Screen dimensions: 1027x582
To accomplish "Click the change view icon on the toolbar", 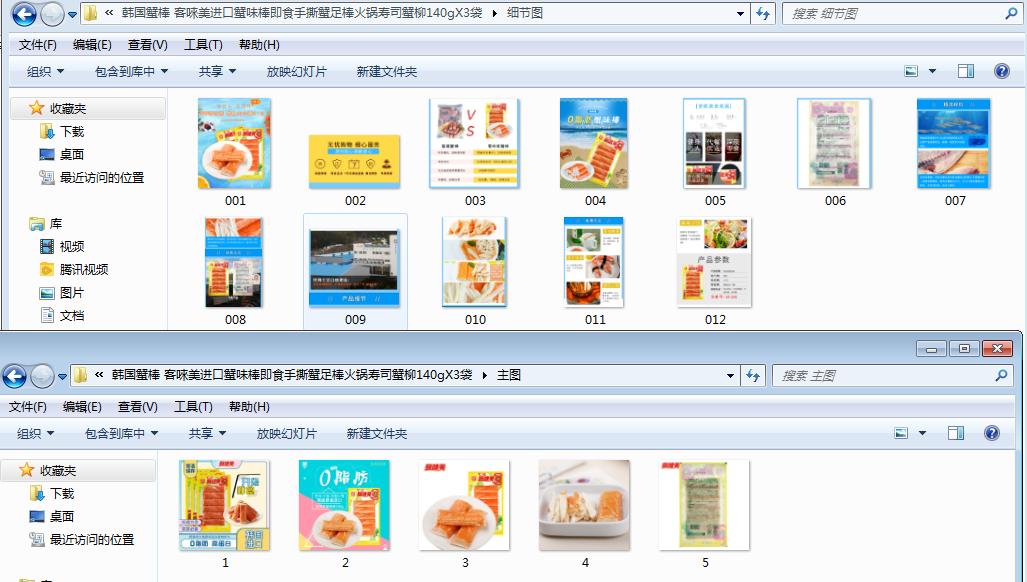I will pyautogui.click(x=912, y=70).
